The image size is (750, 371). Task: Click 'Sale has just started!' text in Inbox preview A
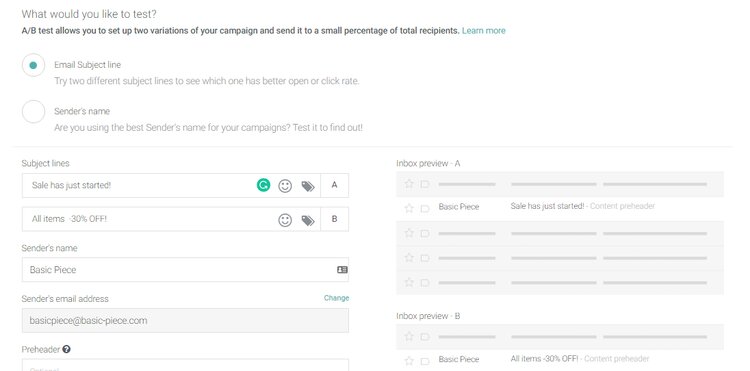547,206
